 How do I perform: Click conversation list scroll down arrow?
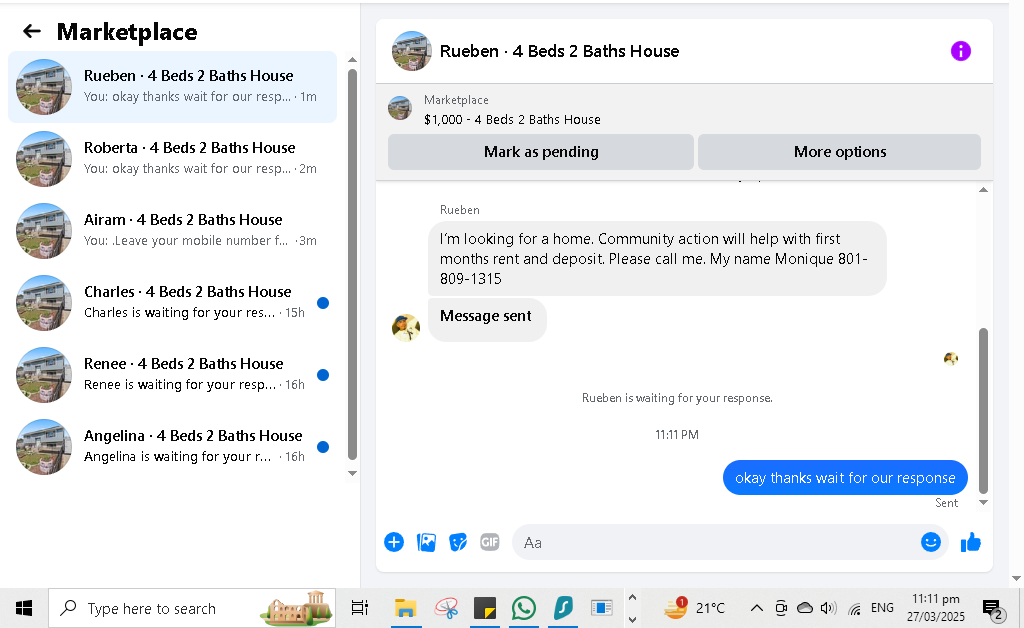coord(352,473)
